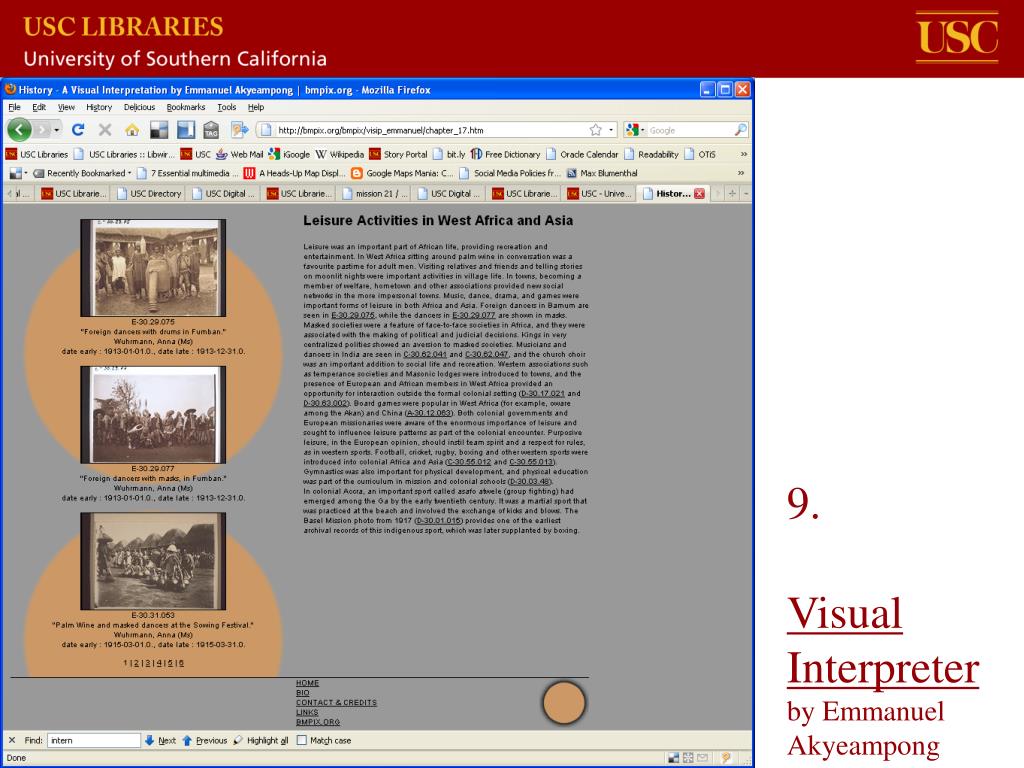Click the blue-arrow toolbar icon beside the address bar
Viewport: 1024px width, 768px height.
click(239, 130)
